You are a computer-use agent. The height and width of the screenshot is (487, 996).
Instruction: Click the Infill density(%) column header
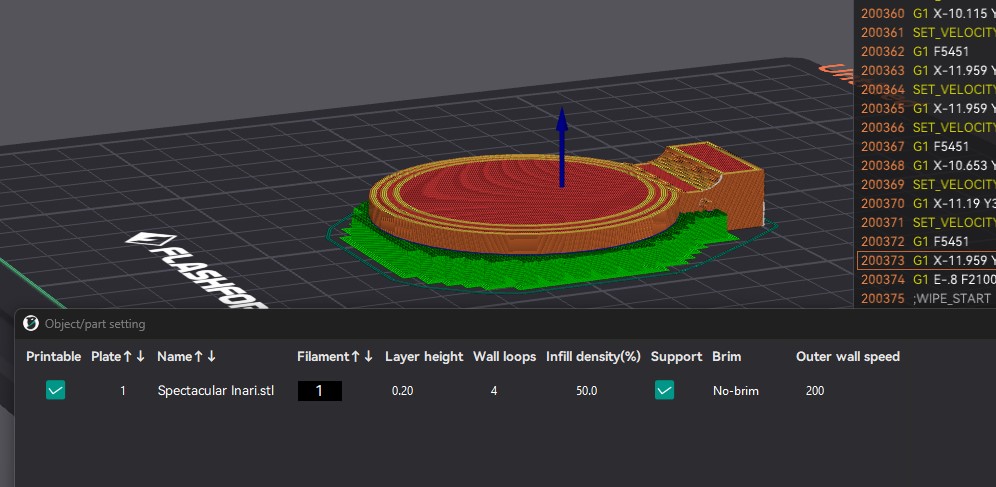click(593, 357)
